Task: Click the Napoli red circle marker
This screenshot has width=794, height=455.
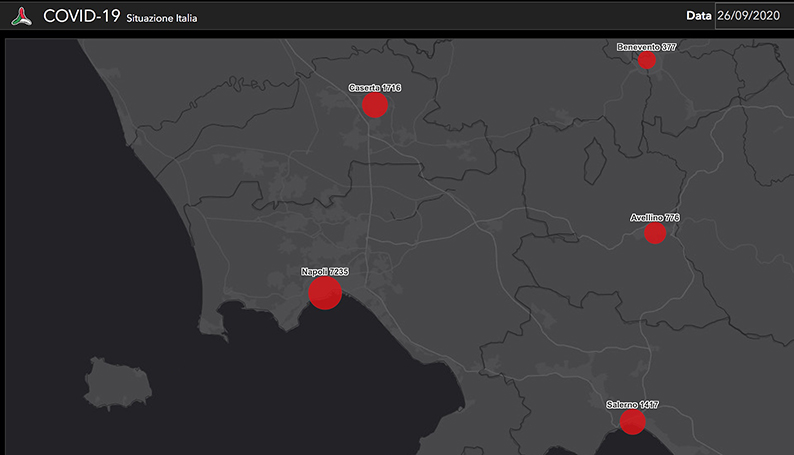Action: coord(325,293)
